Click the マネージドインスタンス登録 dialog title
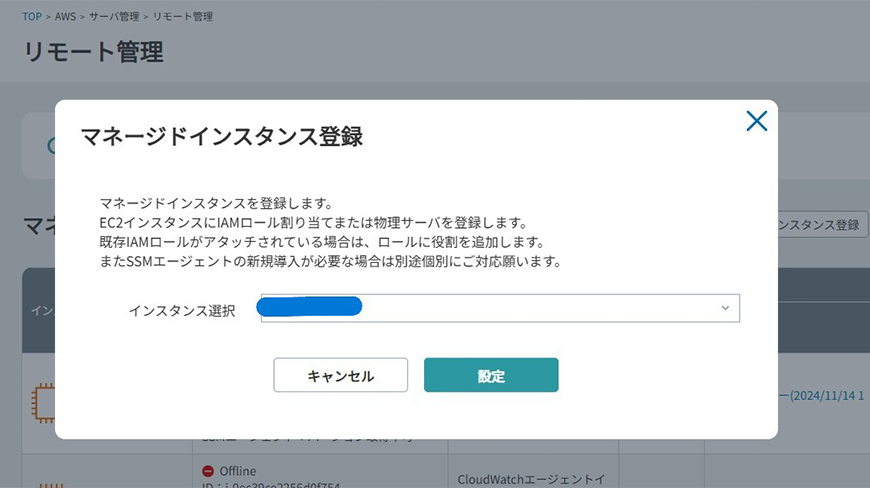Image resolution: width=870 pixels, height=488 pixels. (221, 136)
